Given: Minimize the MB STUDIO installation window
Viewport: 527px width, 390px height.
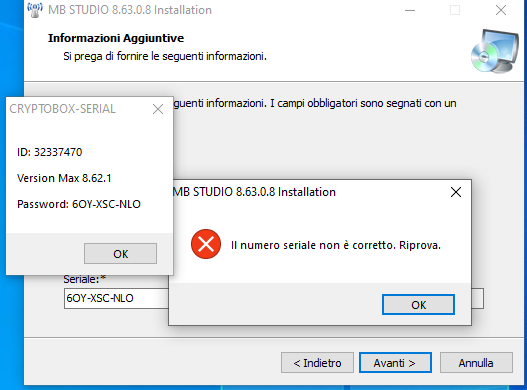Looking at the screenshot, I should (410, 10).
